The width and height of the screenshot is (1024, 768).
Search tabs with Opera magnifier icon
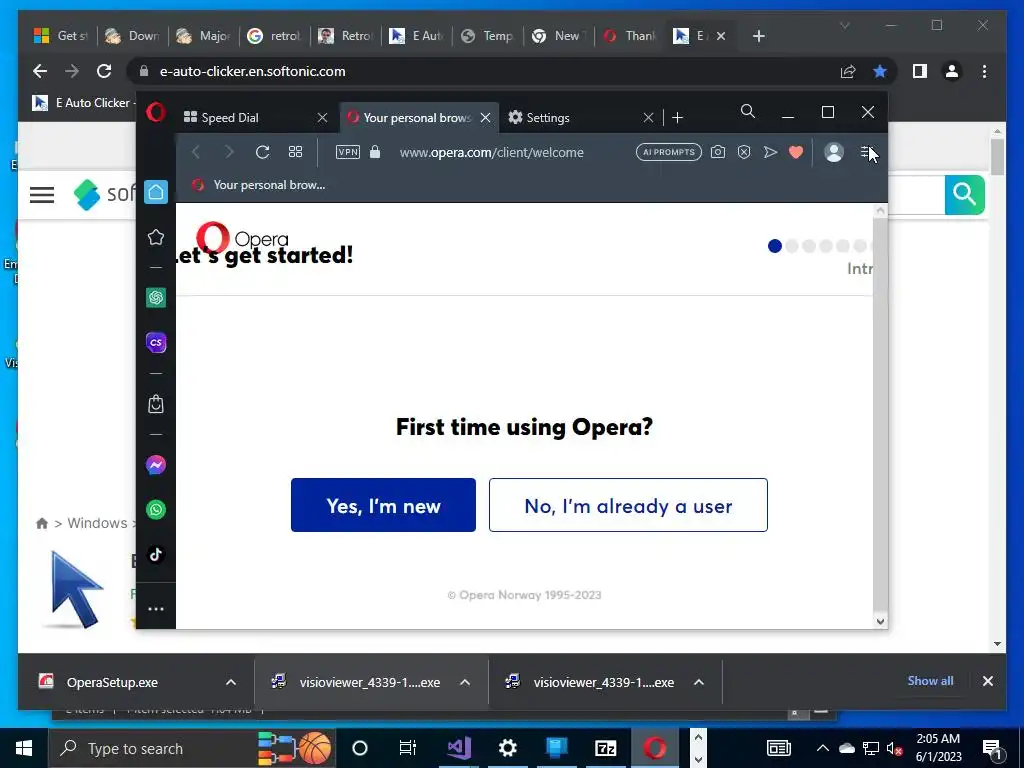748,112
